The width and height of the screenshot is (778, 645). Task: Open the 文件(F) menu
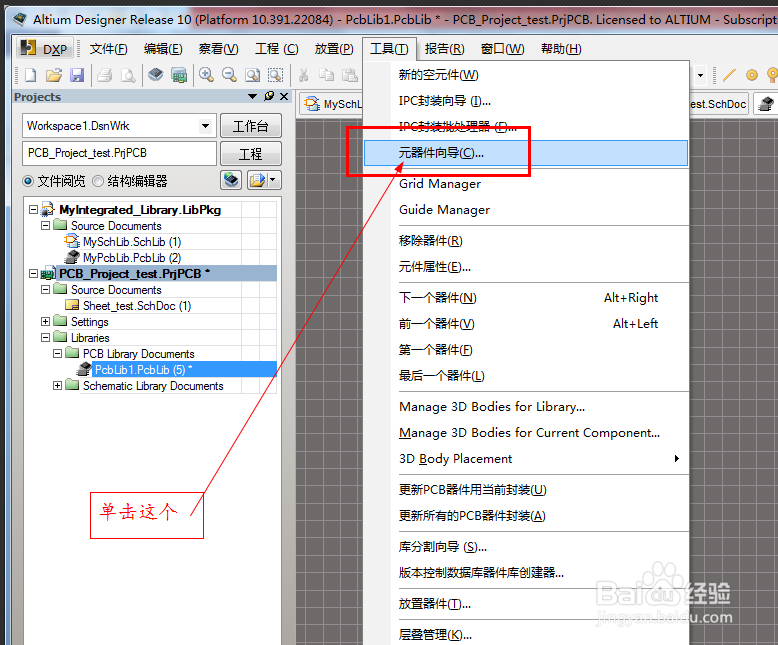(109, 49)
